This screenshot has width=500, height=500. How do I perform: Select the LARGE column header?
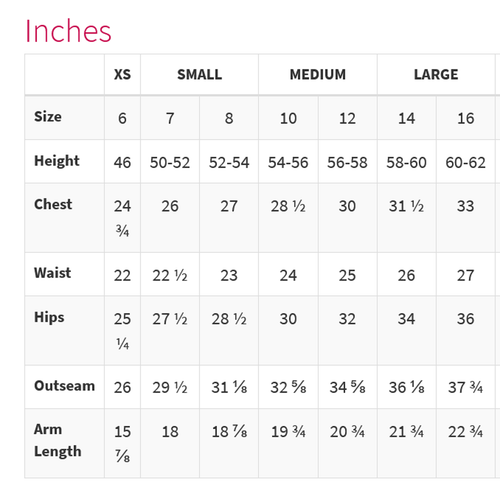coord(436,75)
